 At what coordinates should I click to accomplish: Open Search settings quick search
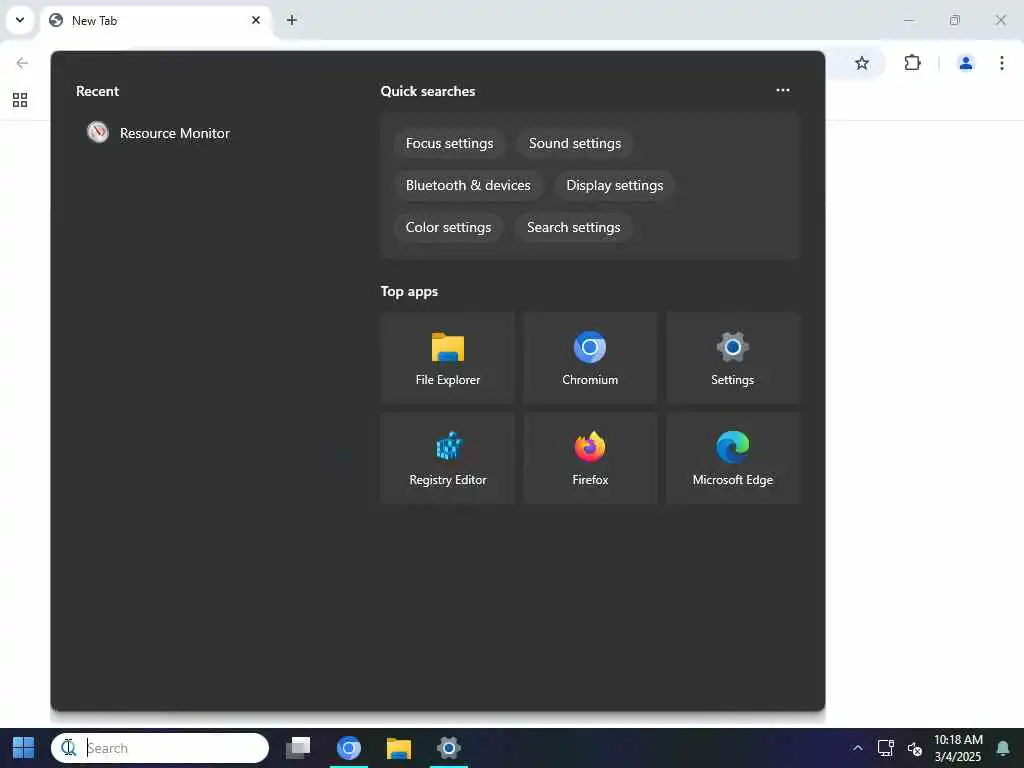click(x=573, y=227)
